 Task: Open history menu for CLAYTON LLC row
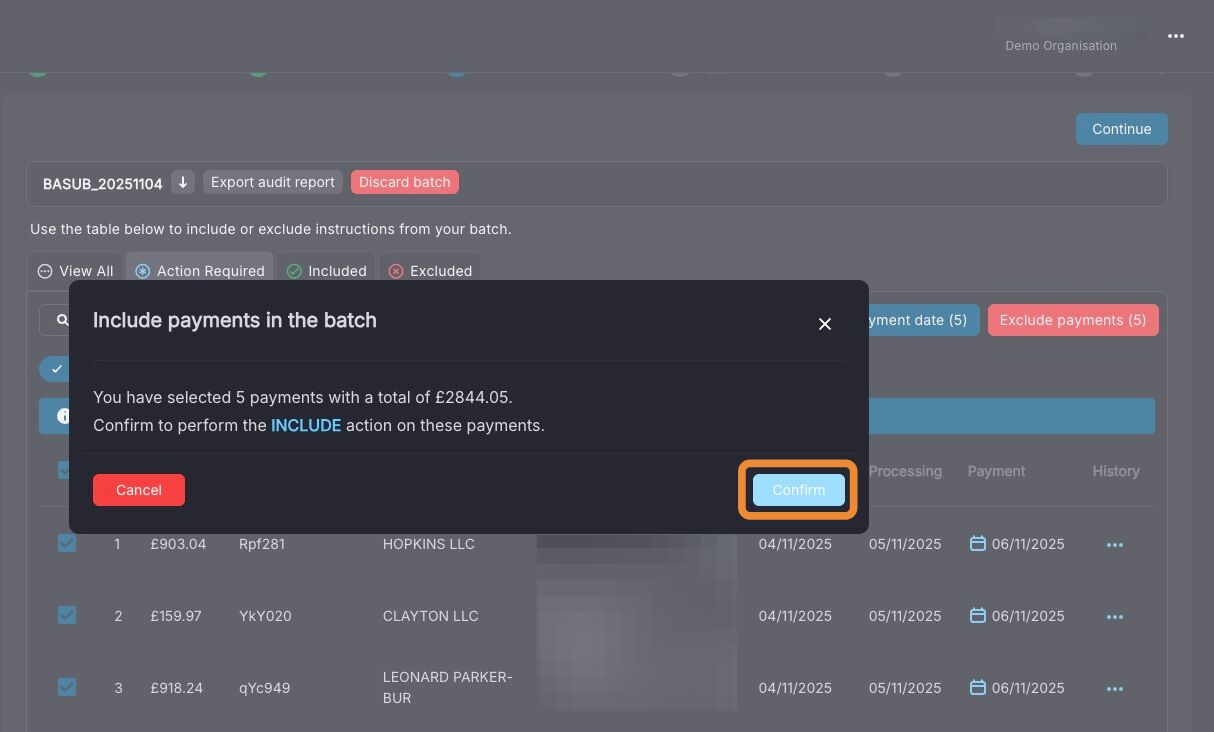tap(1115, 617)
